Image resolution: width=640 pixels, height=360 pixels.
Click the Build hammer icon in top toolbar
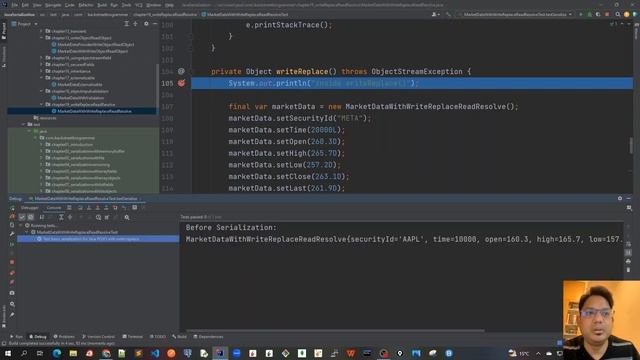449,14
